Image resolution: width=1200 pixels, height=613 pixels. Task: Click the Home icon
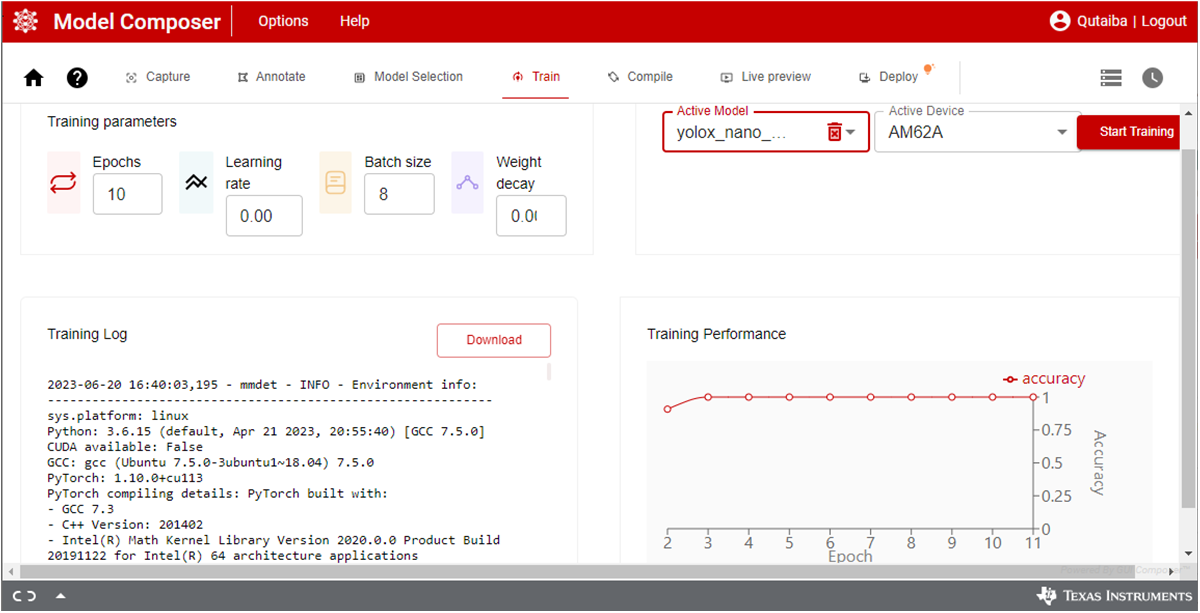33,77
